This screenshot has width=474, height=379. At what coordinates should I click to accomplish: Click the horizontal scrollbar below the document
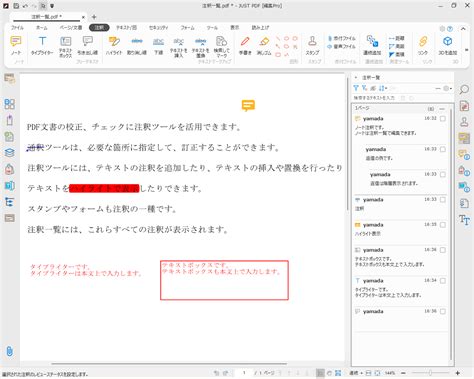[x=169, y=364]
